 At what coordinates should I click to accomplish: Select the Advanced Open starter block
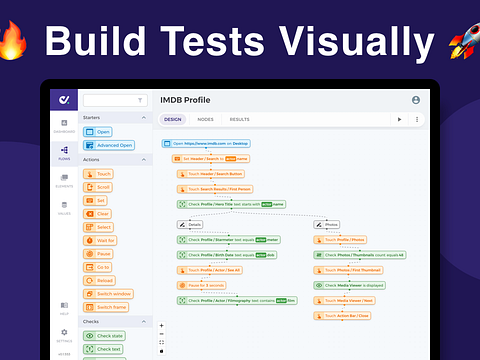click(x=109, y=145)
